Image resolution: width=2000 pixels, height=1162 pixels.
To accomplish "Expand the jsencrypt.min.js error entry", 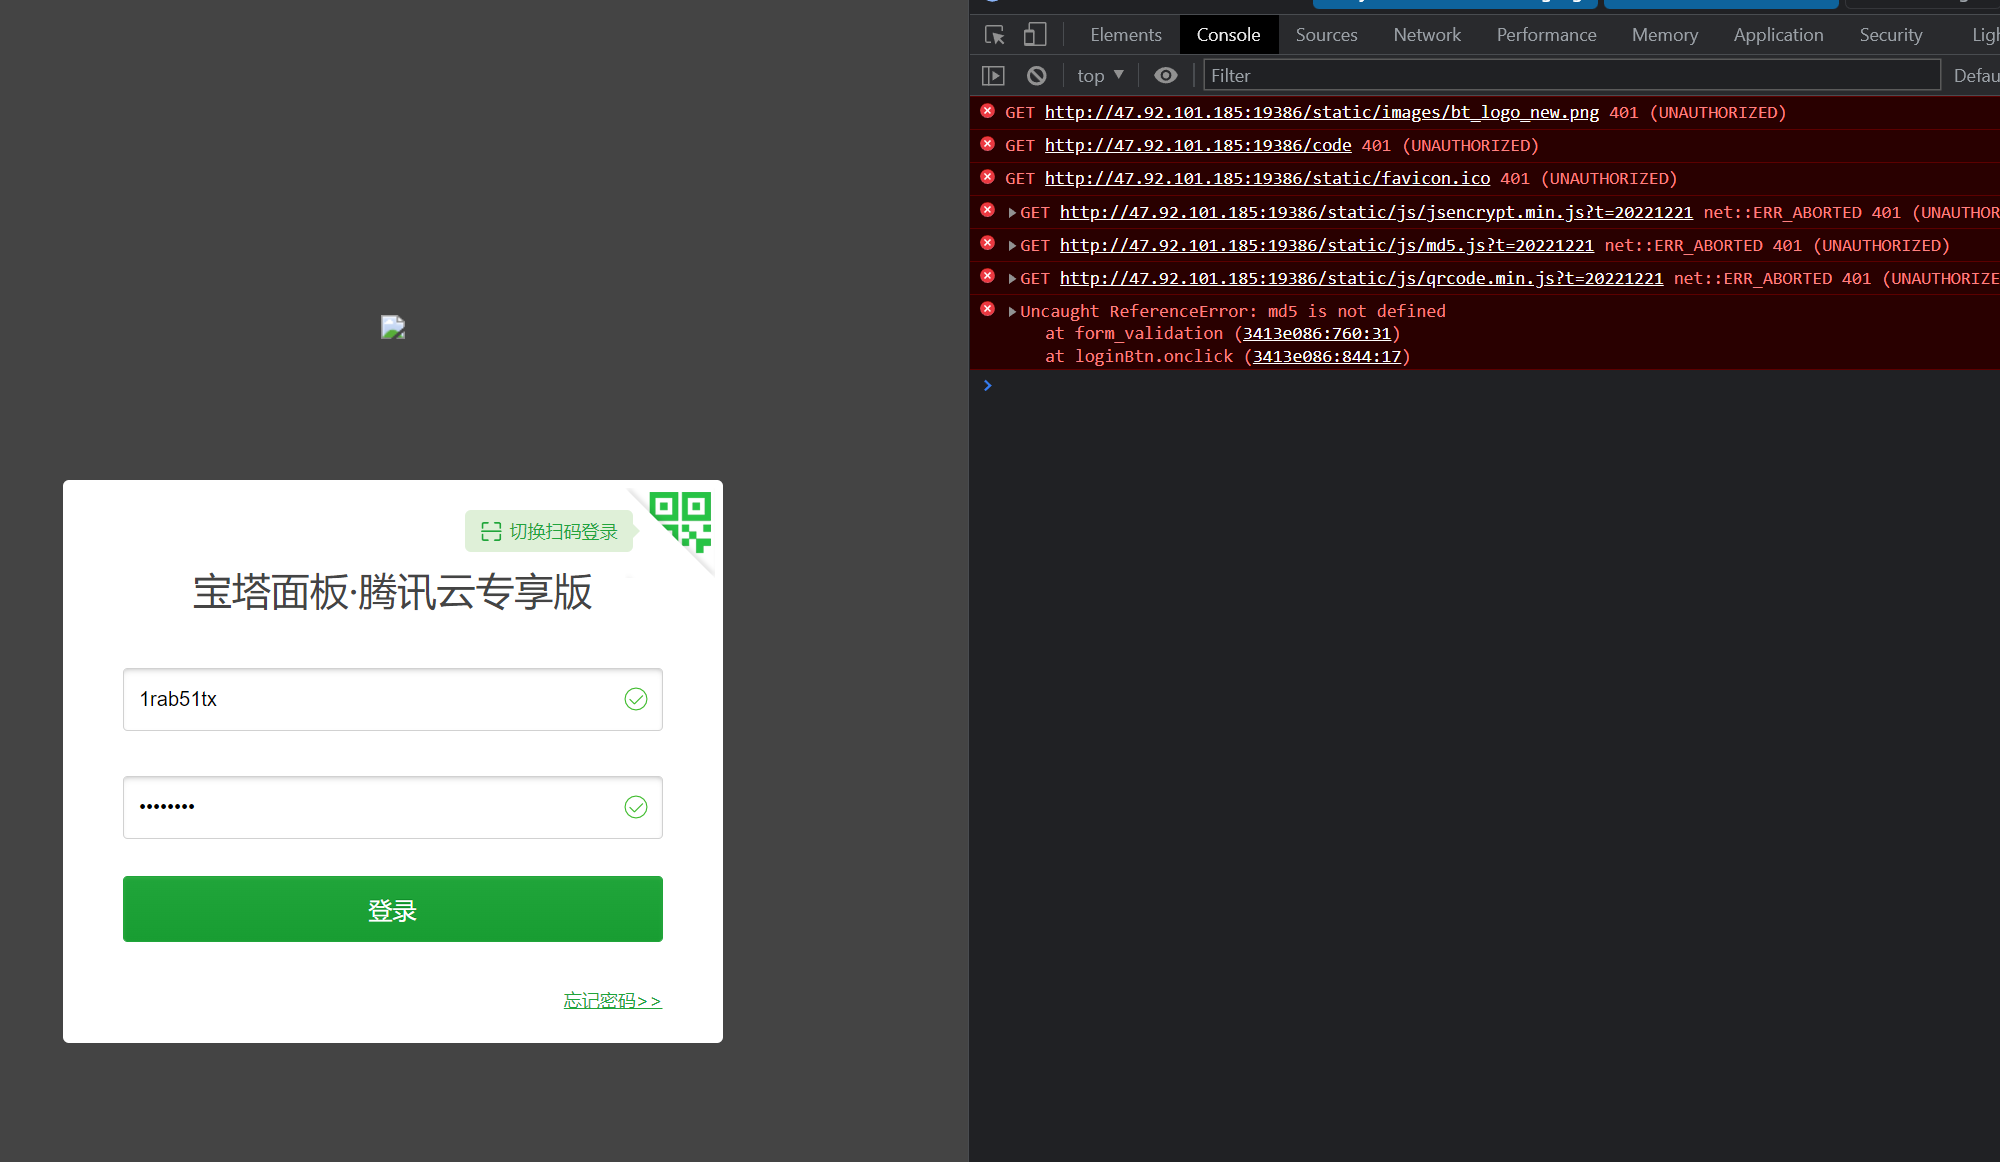I will (x=1012, y=213).
